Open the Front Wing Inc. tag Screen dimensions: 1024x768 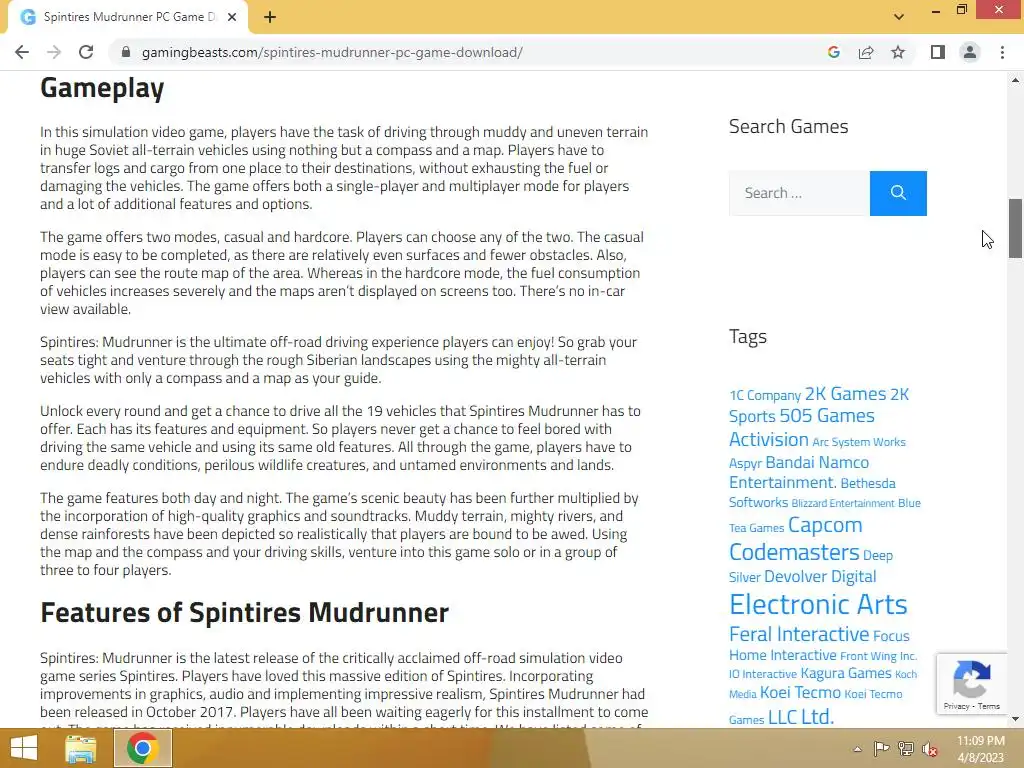878,656
